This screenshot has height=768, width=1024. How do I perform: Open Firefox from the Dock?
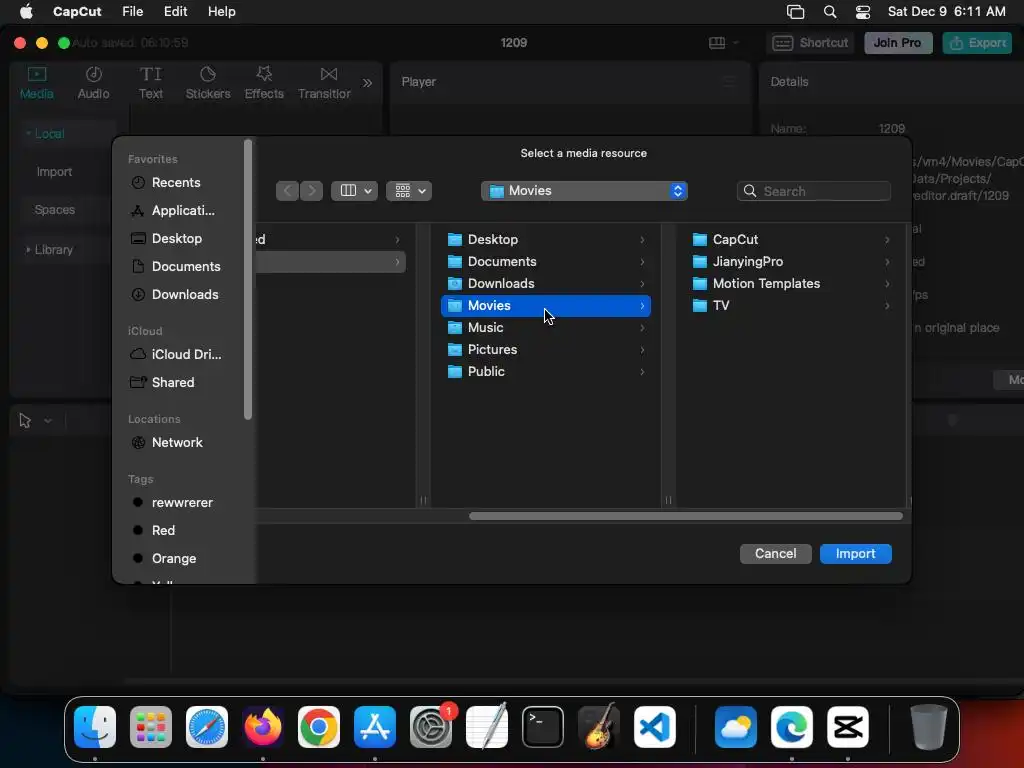(263, 727)
